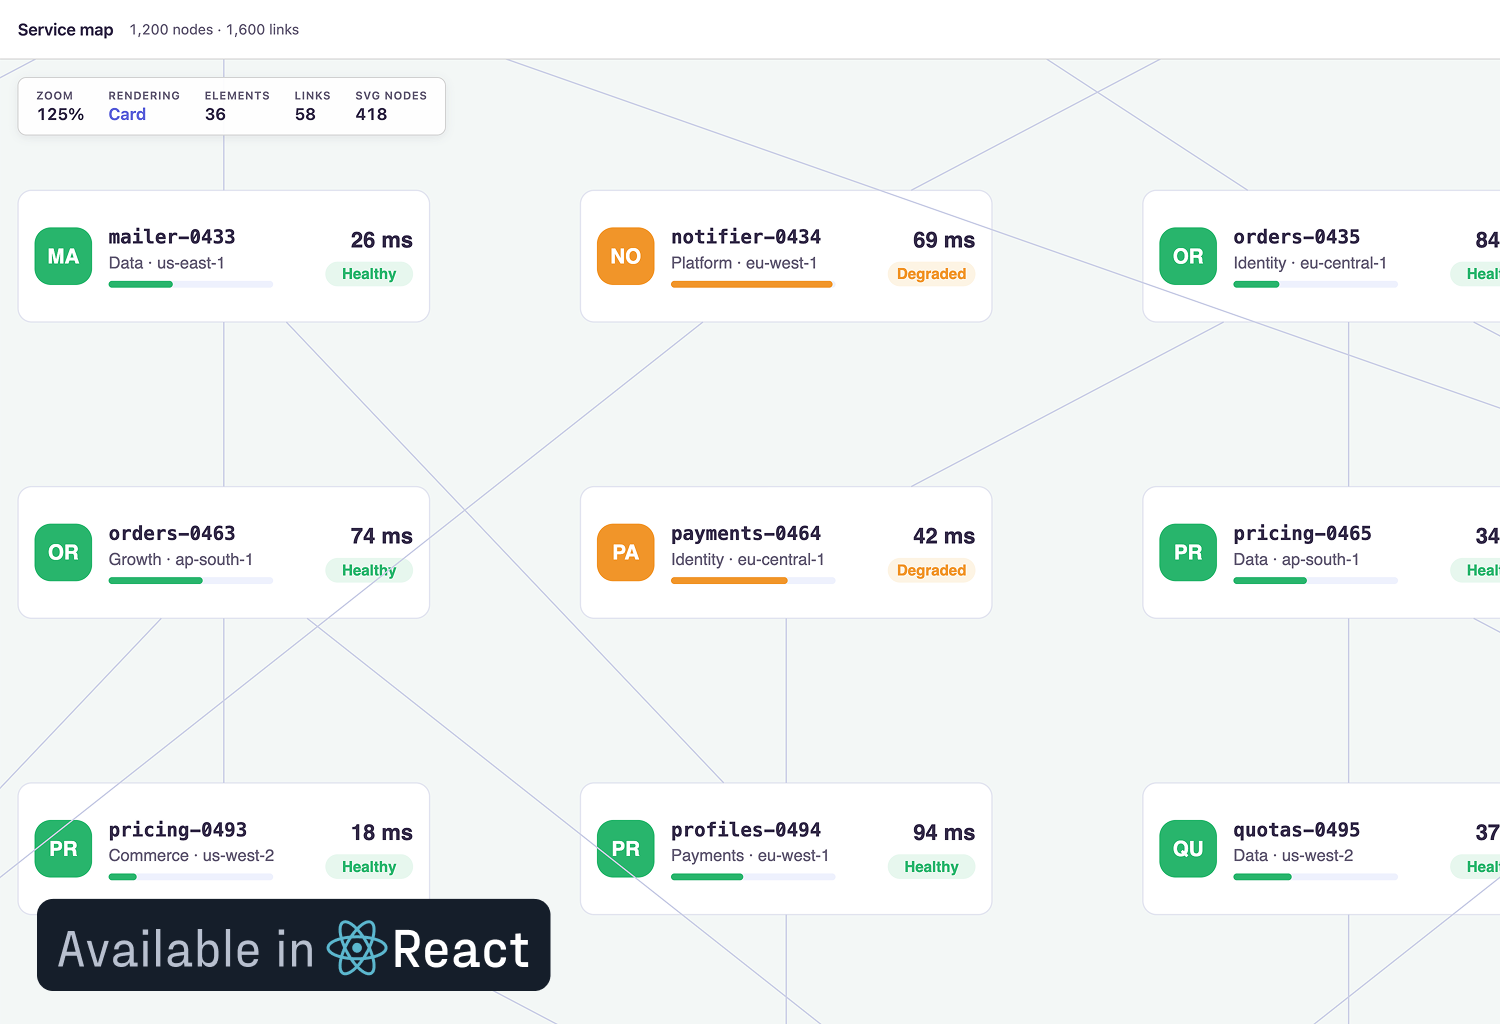Select the quotas-0495 service name
Viewport: 1500px width, 1024px height.
1297,830
